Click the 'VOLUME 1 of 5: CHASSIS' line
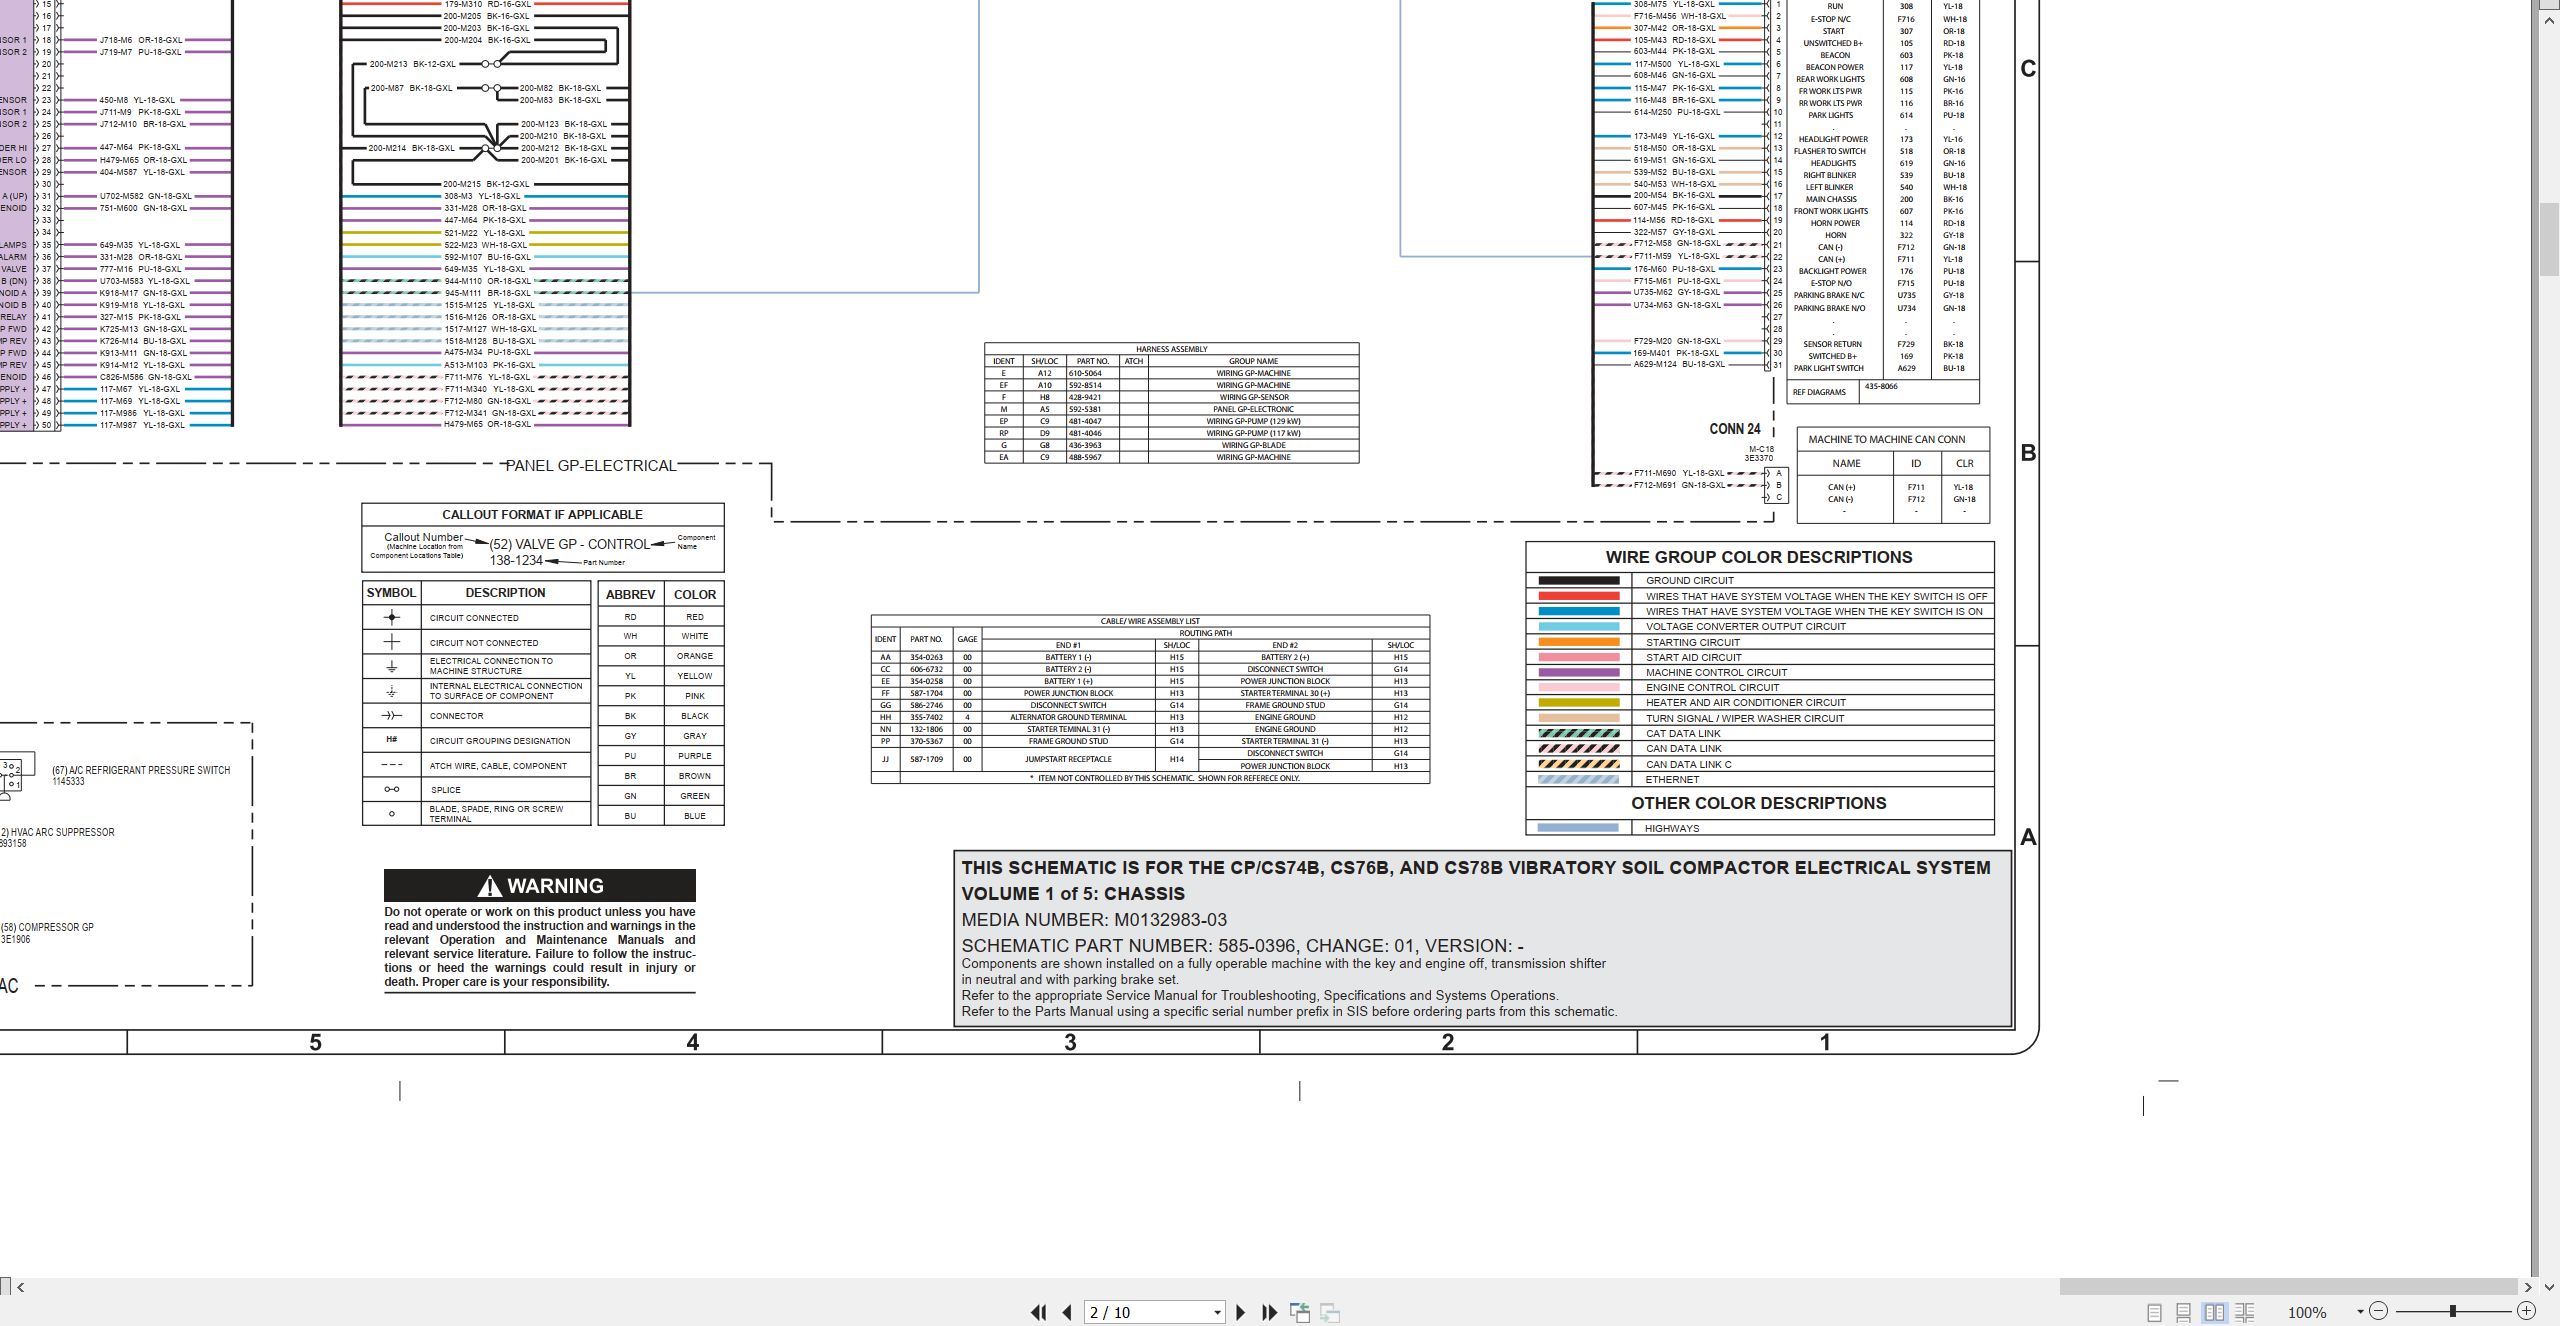 point(1073,894)
